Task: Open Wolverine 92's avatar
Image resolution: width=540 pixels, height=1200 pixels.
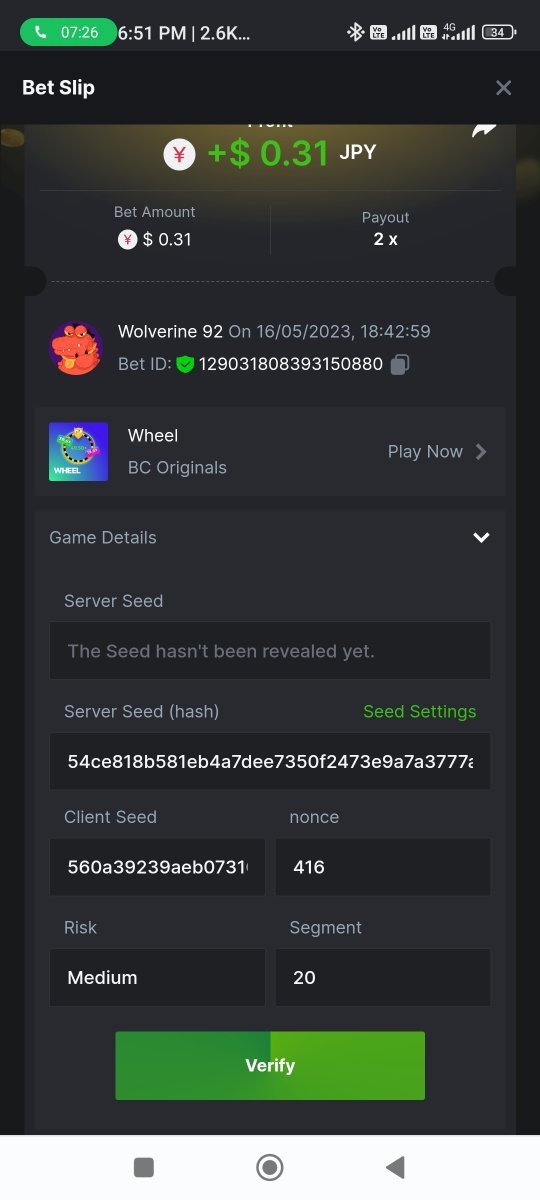Action: [x=76, y=348]
